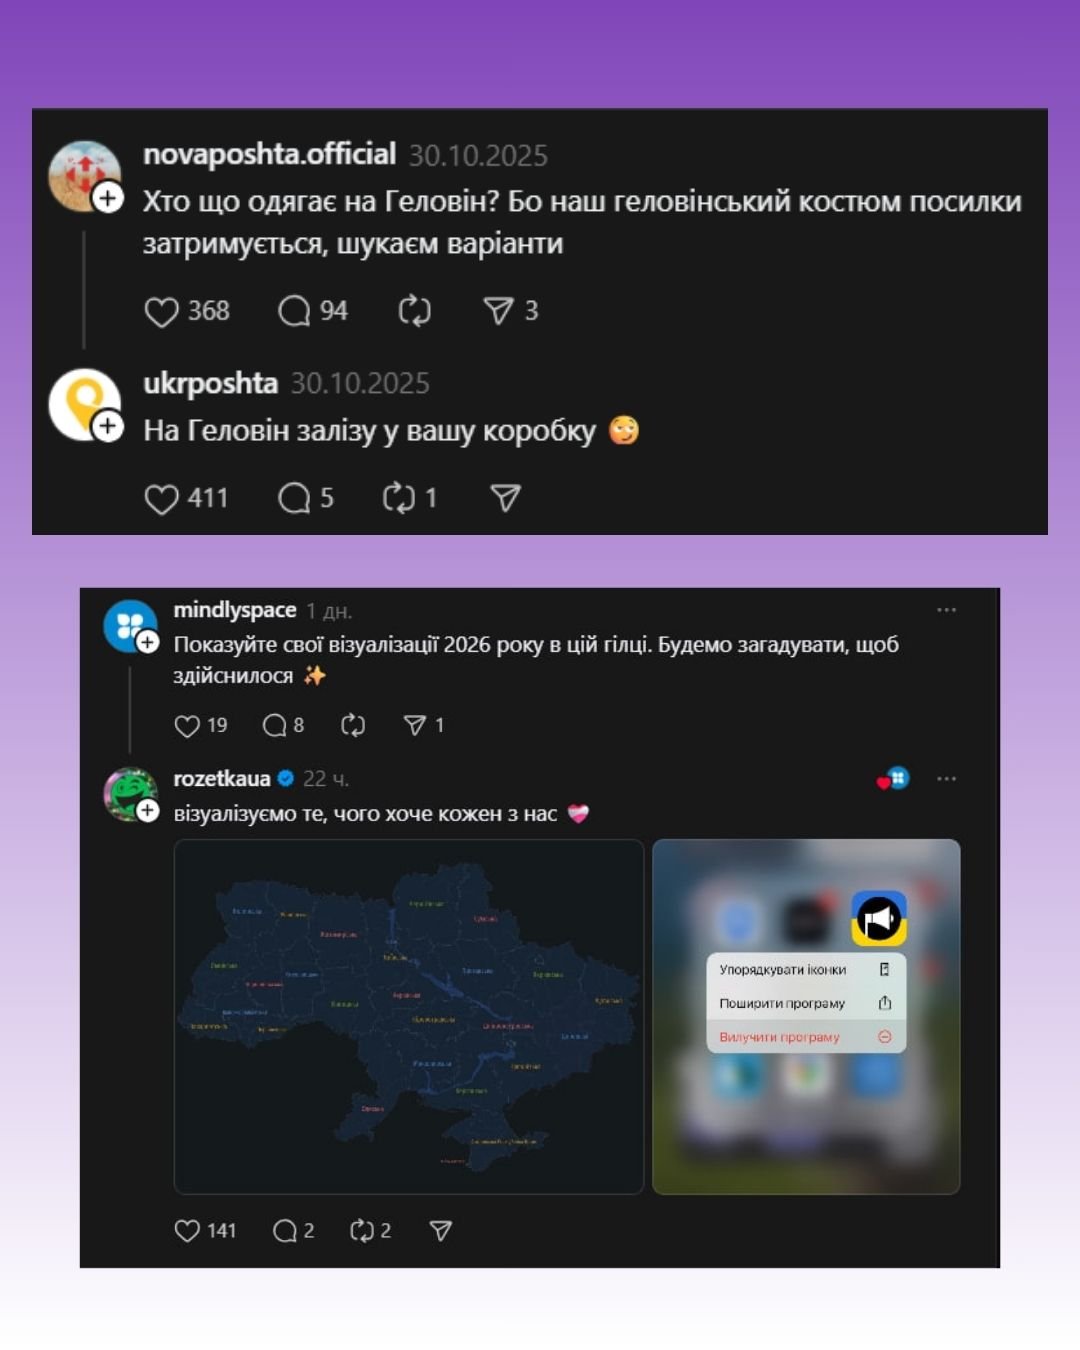This screenshot has width=1080, height=1350.
Task: Repost the novaposhta.official post
Action: [414, 311]
